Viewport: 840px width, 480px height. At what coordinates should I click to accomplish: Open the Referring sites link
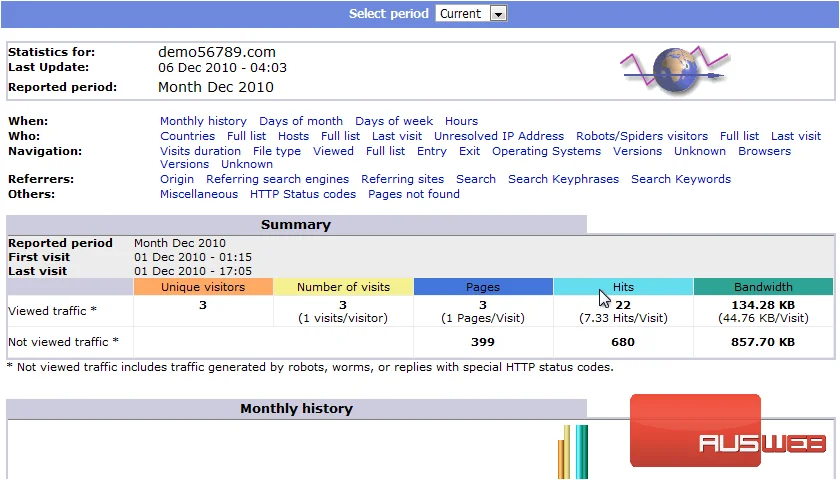pos(402,179)
